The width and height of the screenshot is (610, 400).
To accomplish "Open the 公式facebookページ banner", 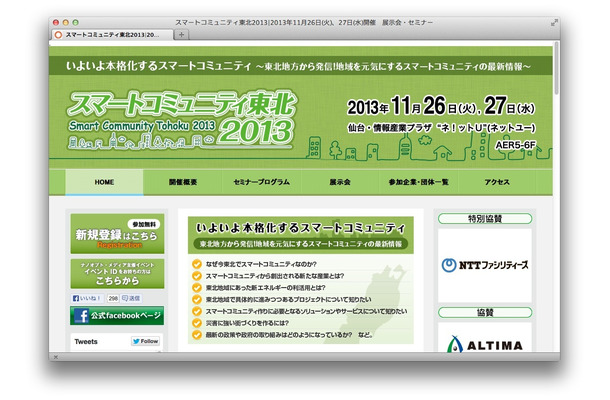I will pos(117,316).
